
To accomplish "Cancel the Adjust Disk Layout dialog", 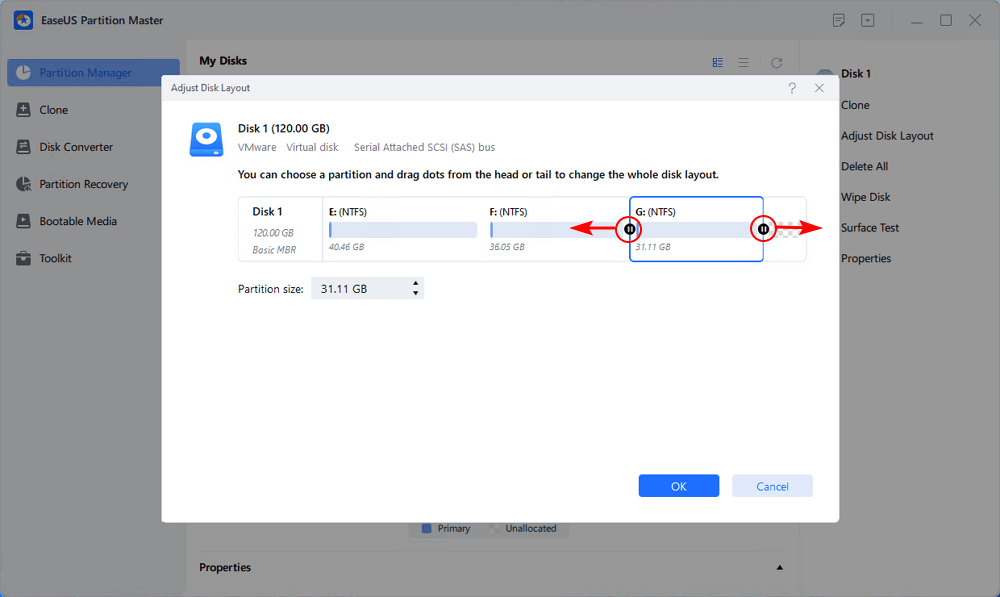I will (x=772, y=486).
